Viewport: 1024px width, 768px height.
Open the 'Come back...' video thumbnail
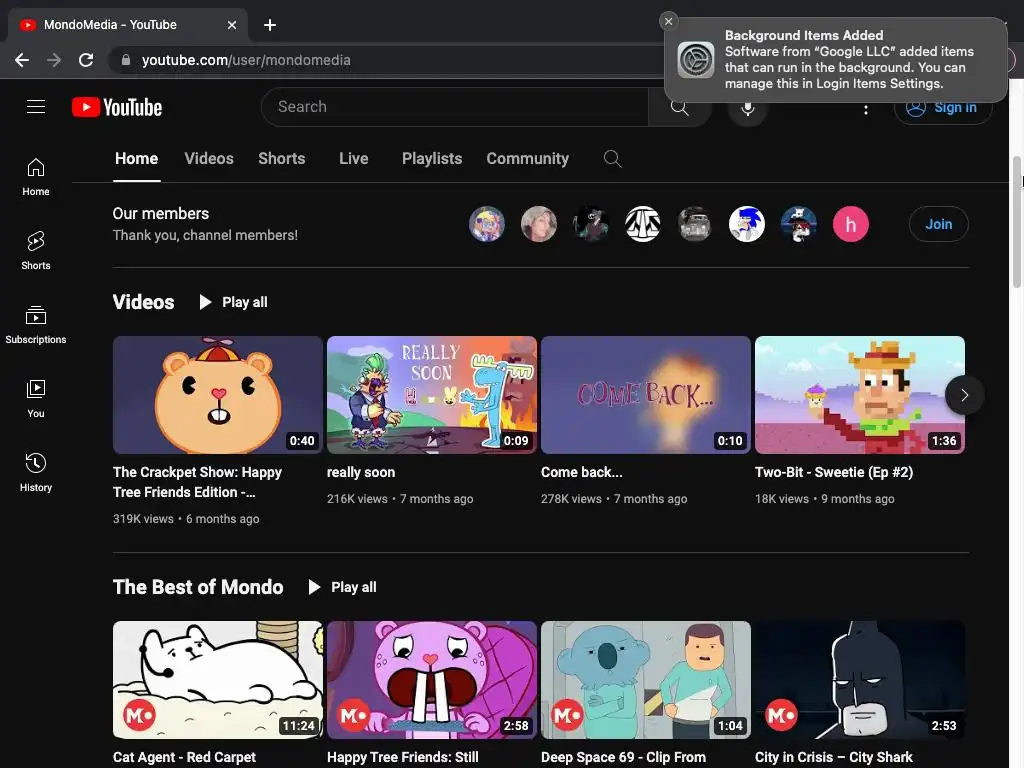(646, 394)
